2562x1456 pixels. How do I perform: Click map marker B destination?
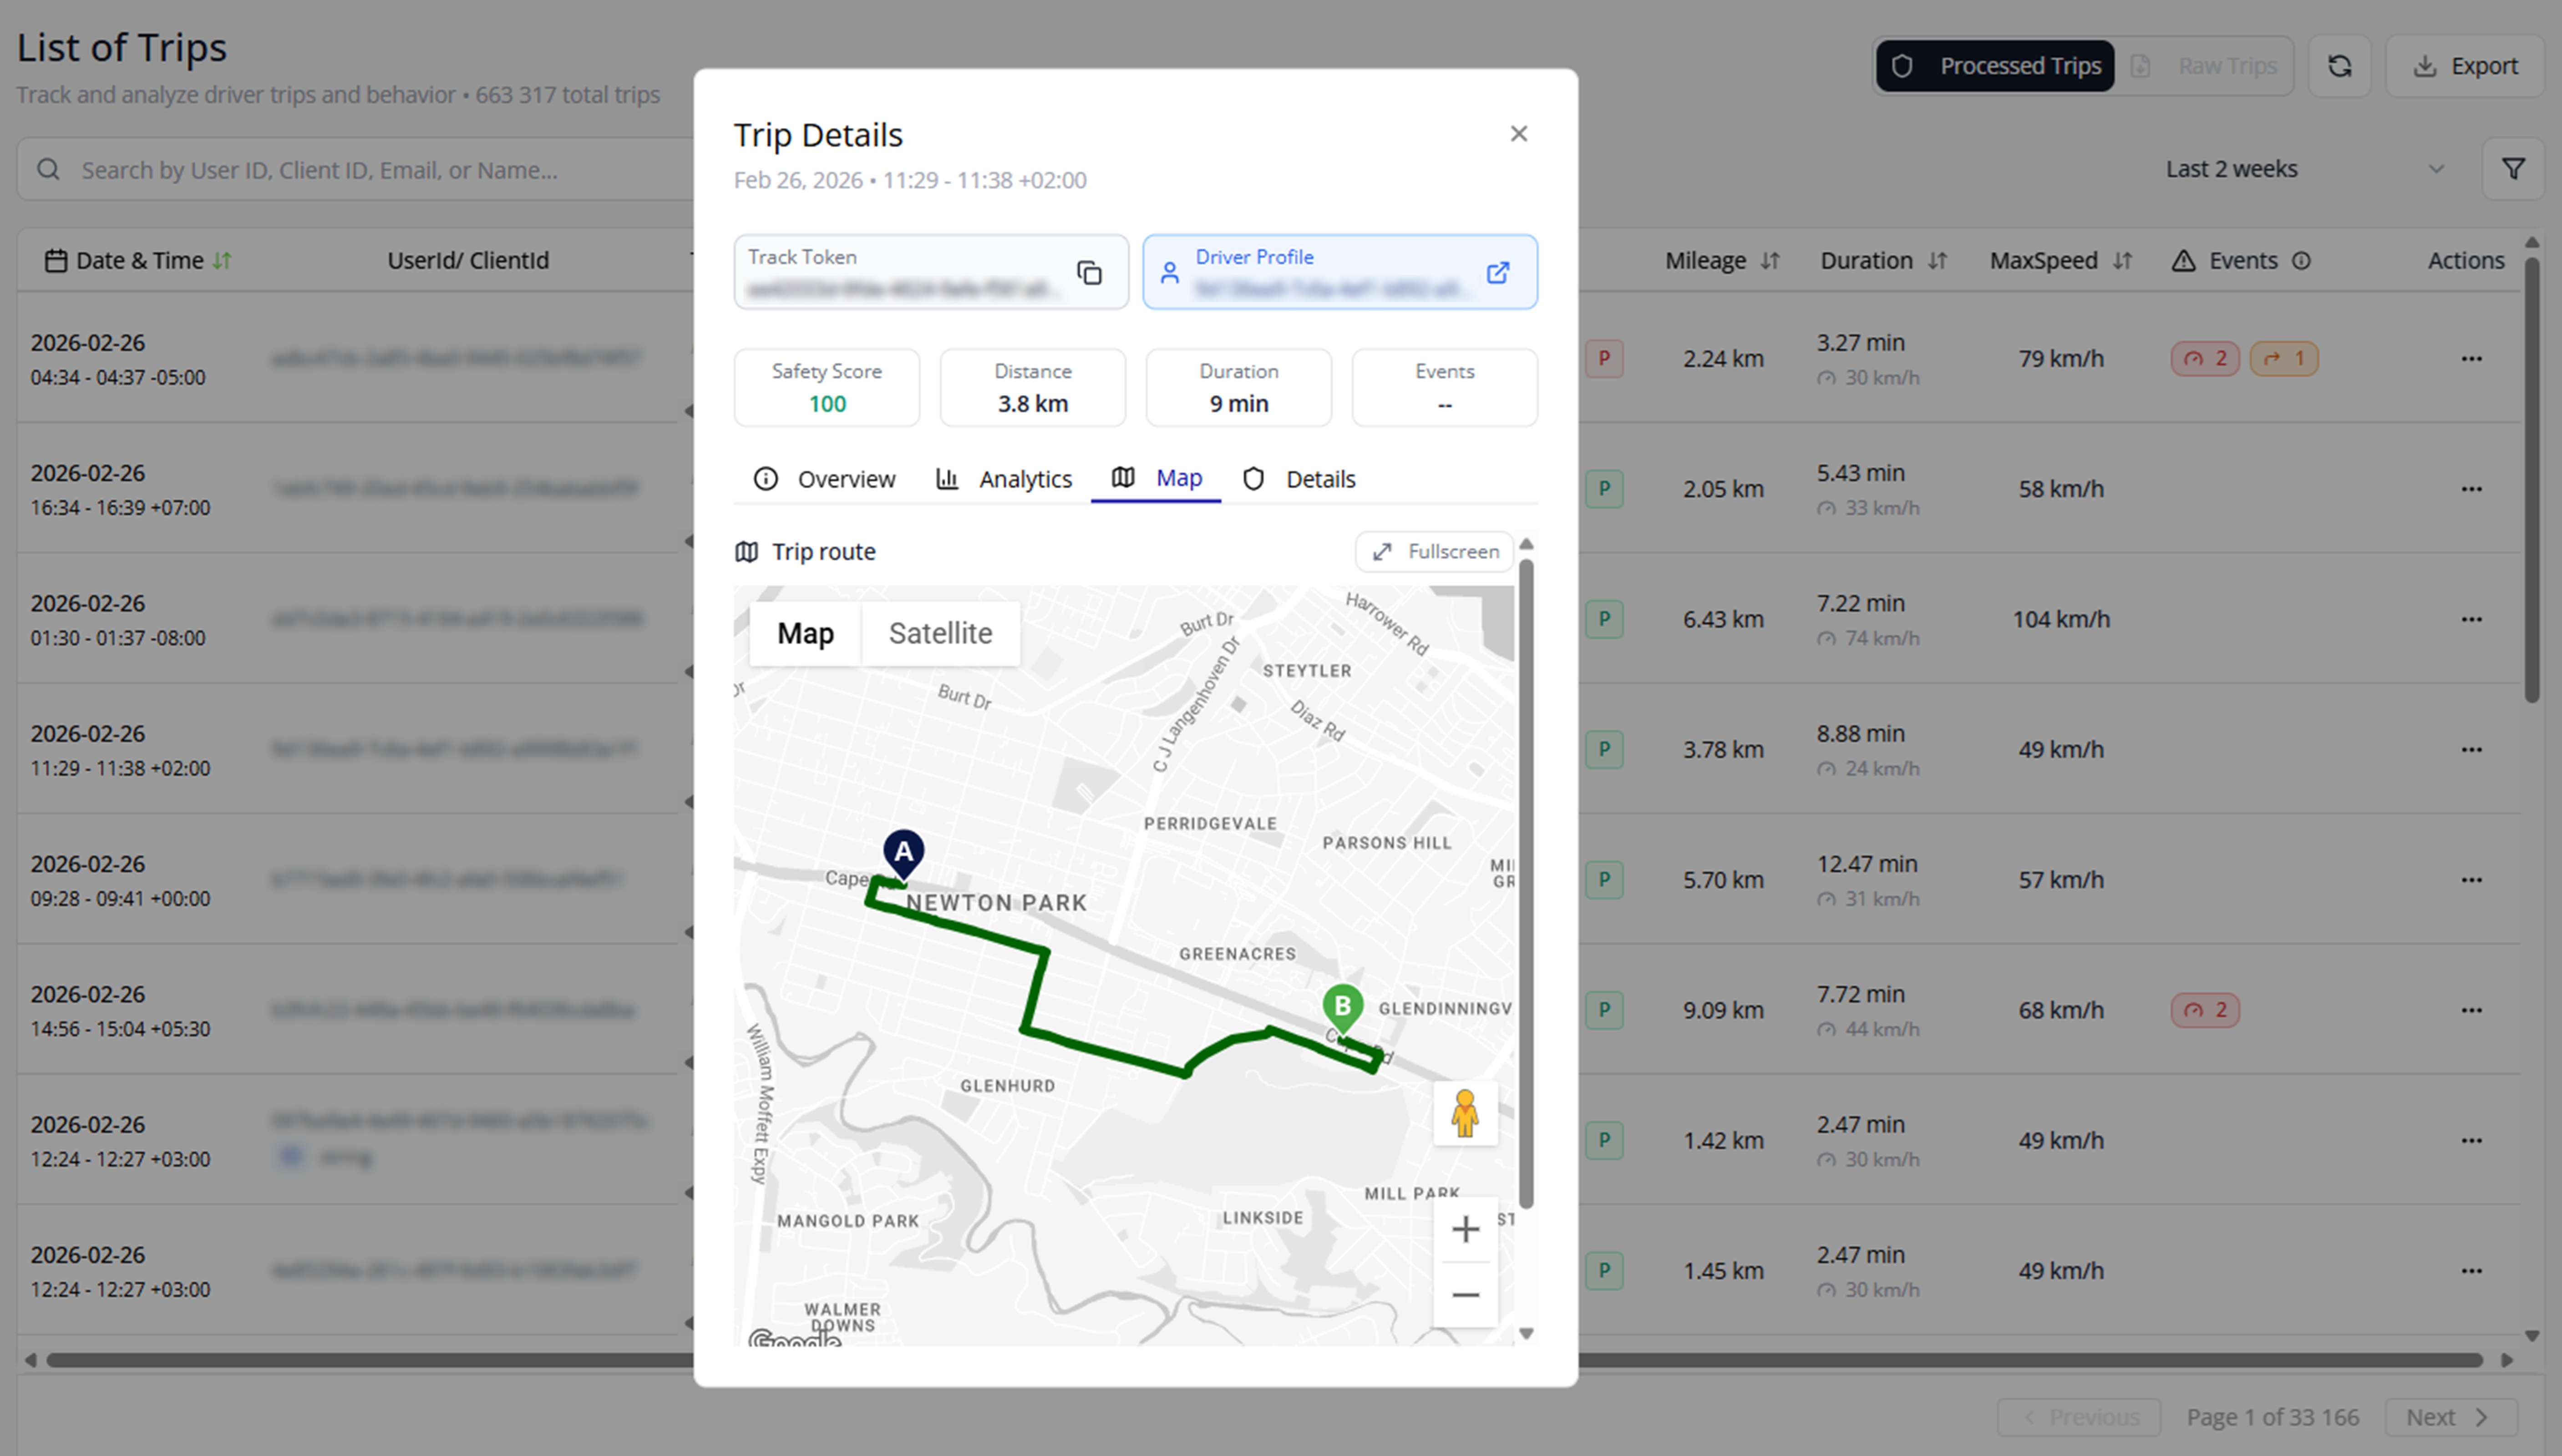coord(1343,1007)
